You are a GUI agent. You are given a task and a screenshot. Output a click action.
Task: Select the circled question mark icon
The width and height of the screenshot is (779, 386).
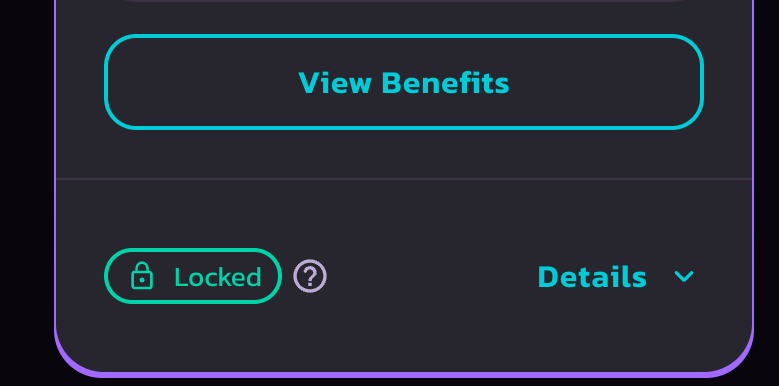310,276
